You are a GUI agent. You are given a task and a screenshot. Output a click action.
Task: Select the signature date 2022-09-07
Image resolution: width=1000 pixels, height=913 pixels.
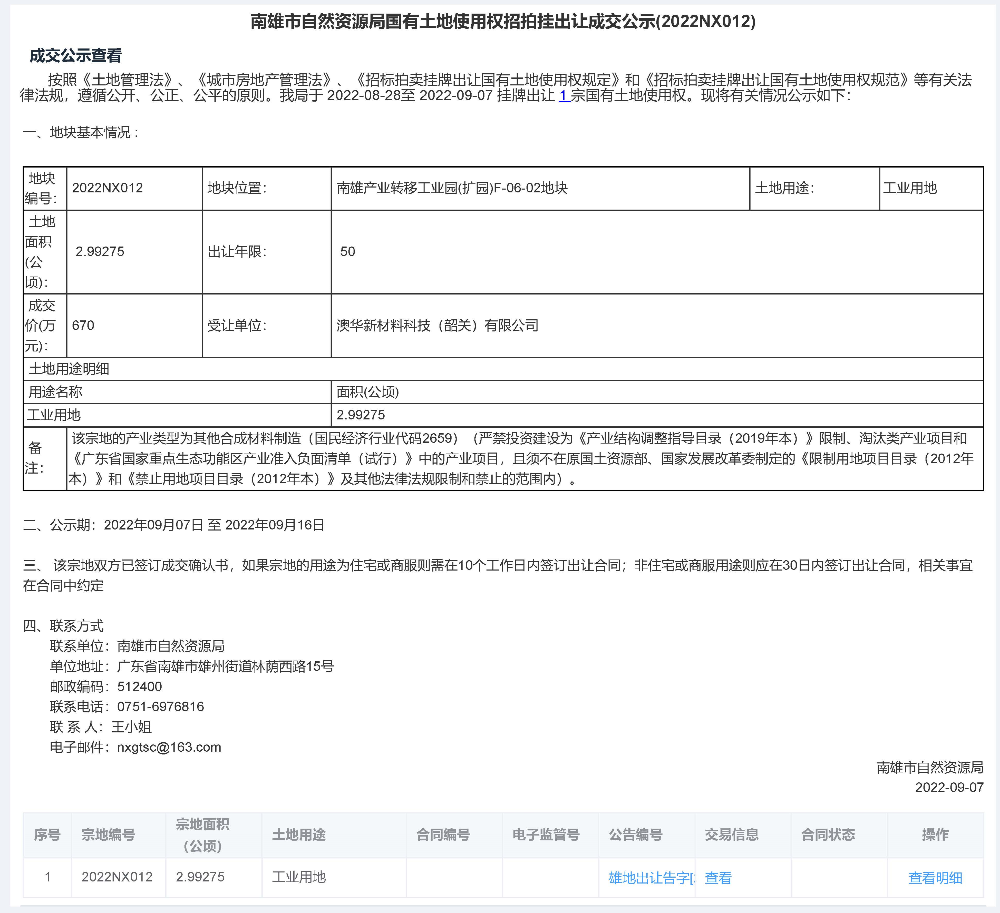pos(949,787)
